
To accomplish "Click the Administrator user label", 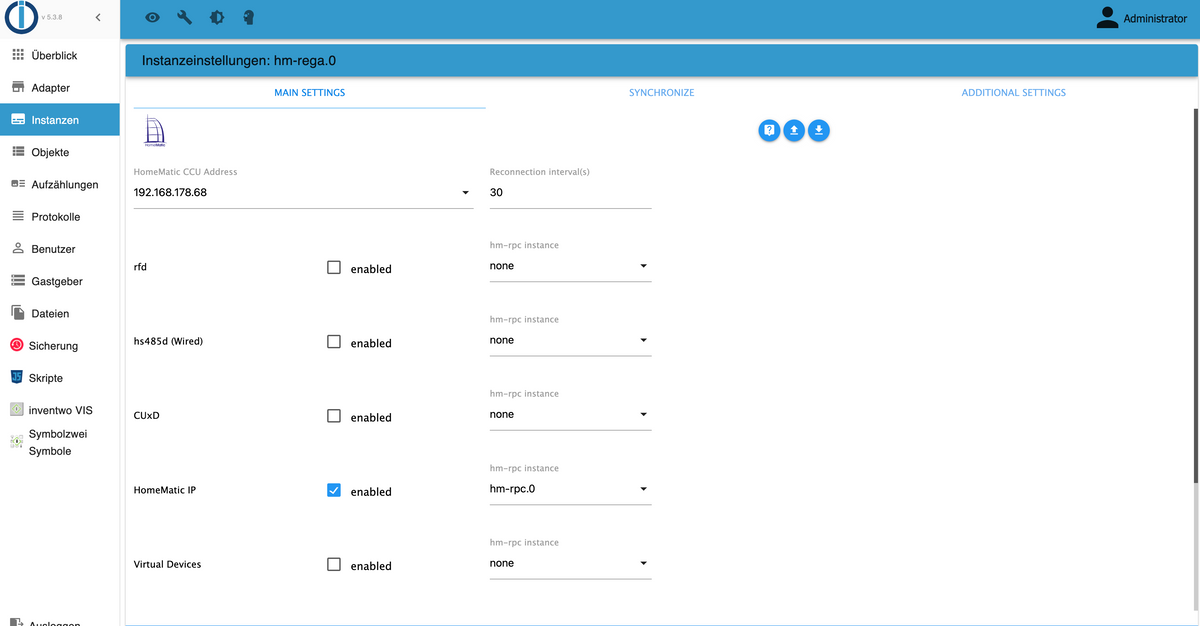I will (x=1155, y=18).
